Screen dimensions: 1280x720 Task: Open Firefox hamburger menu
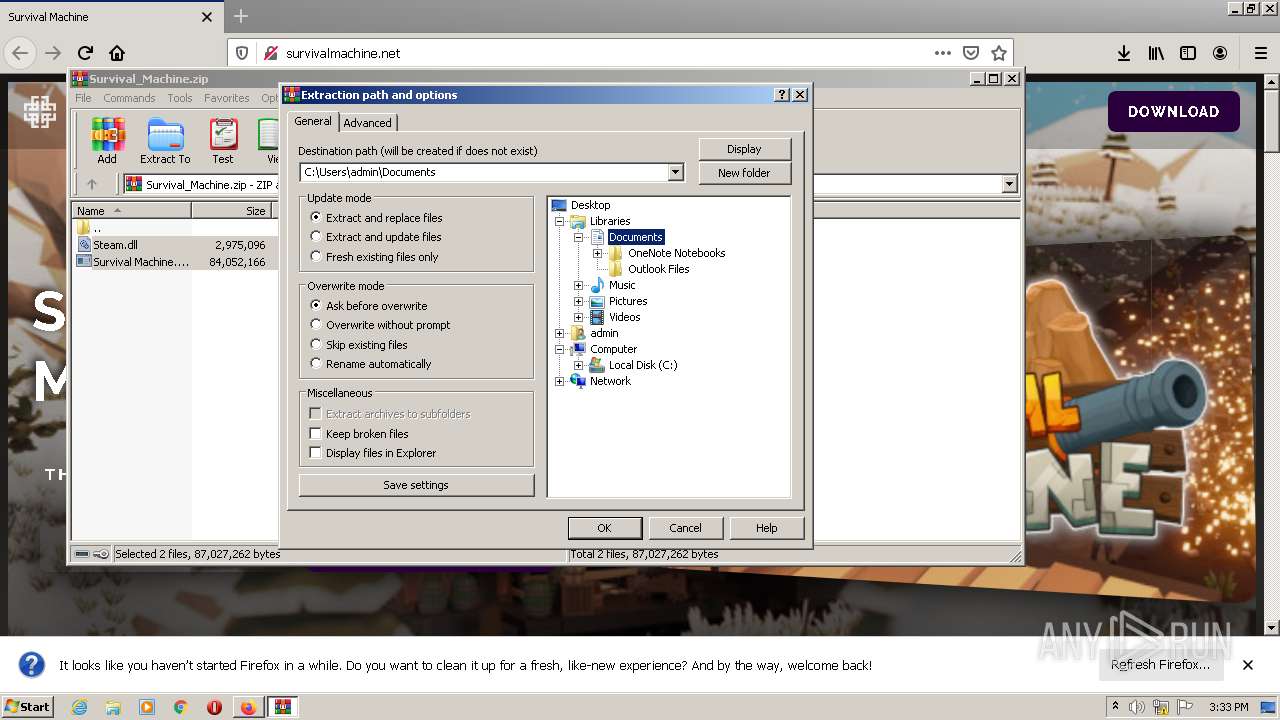(x=1261, y=53)
